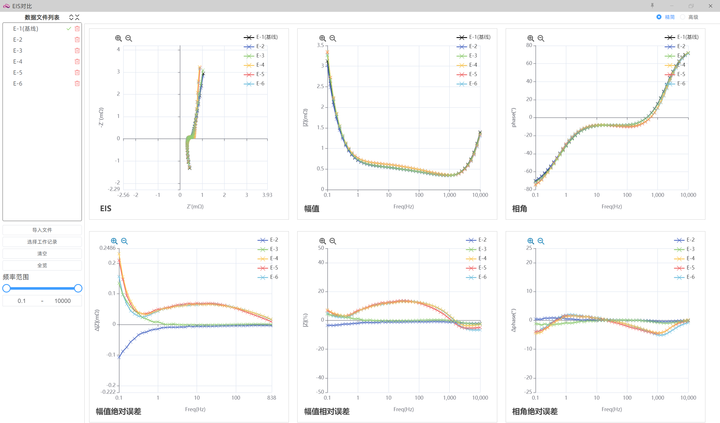Zoom out on the 幅值 magnitude chart
The height and width of the screenshot is (423, 720).
[x=333, y=39]
